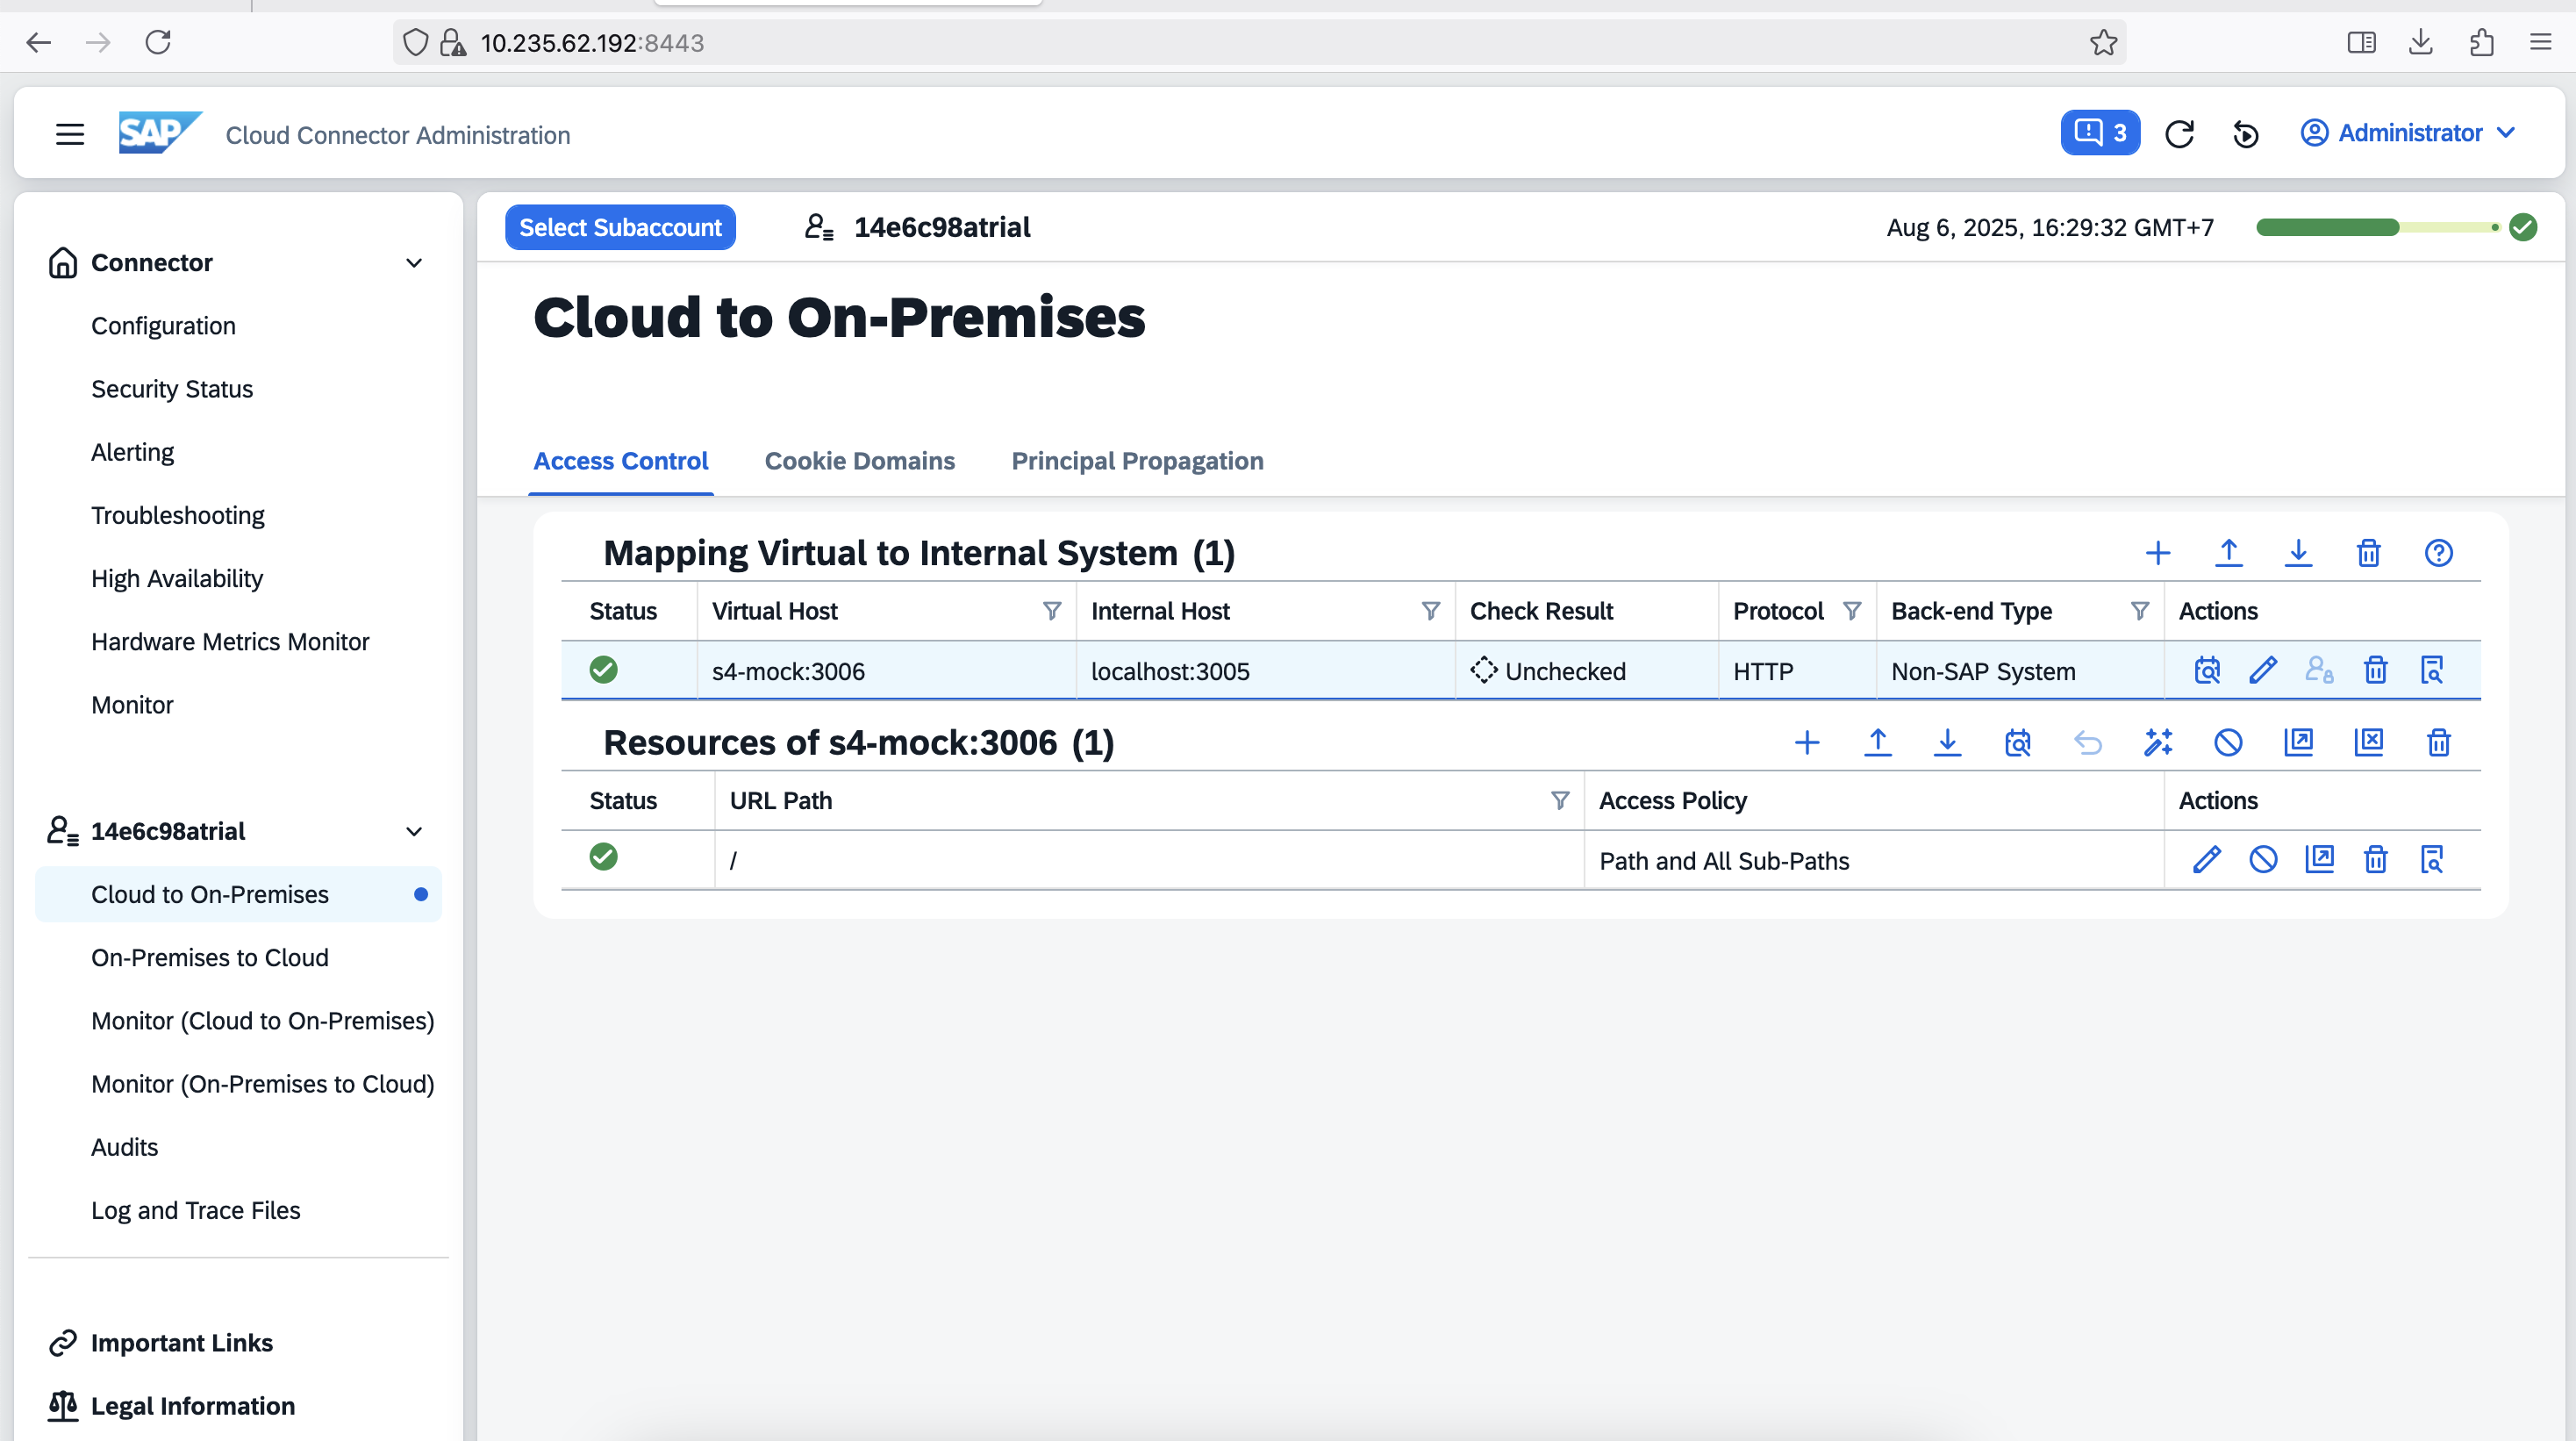Click the upload icon for resources

click(x=1878, y=743)
